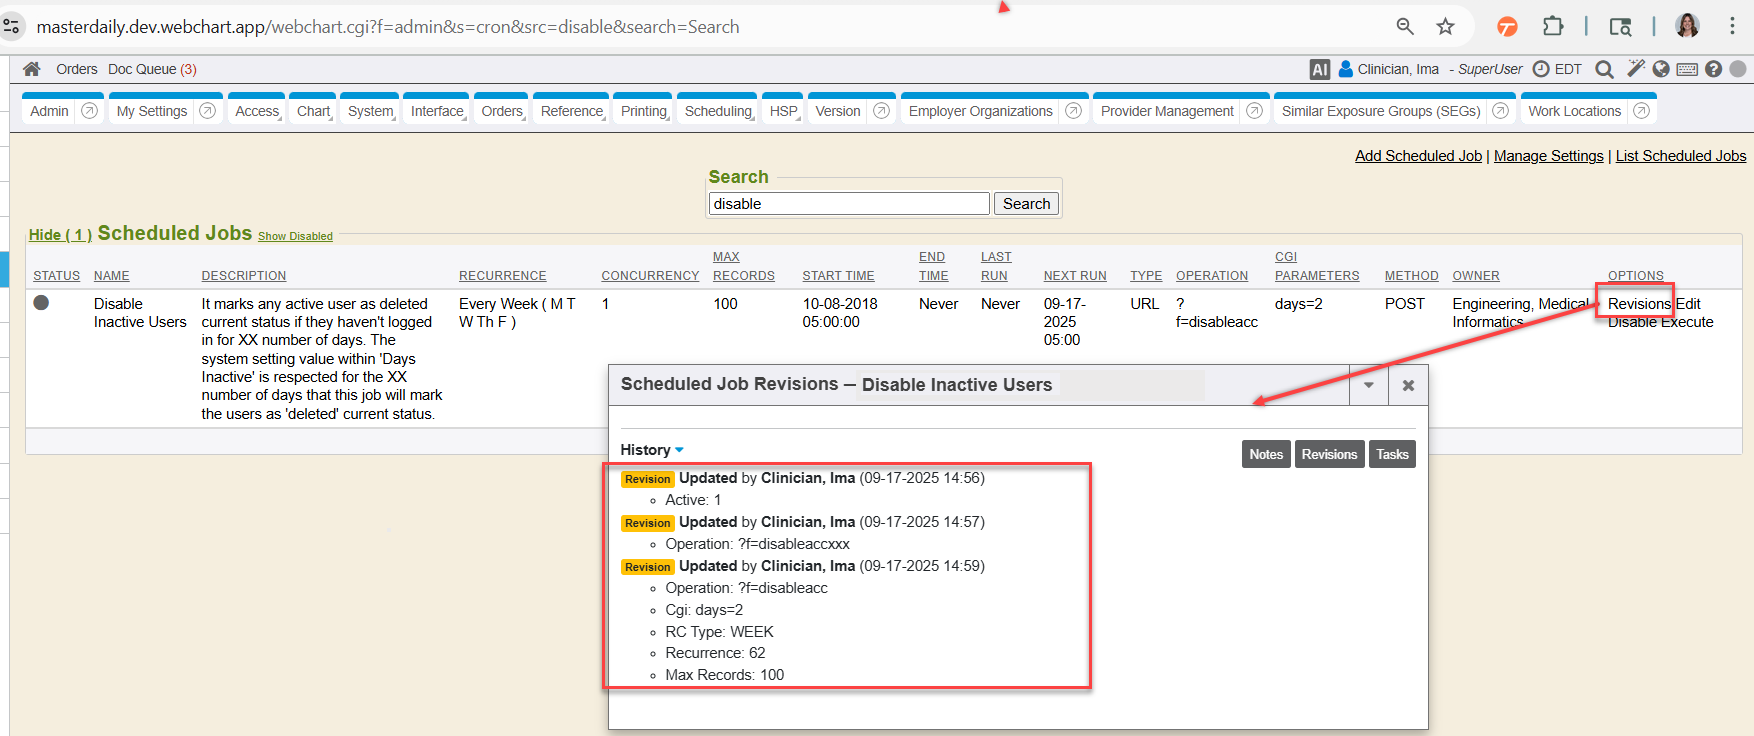Go to the home page icon

point(32,69)
